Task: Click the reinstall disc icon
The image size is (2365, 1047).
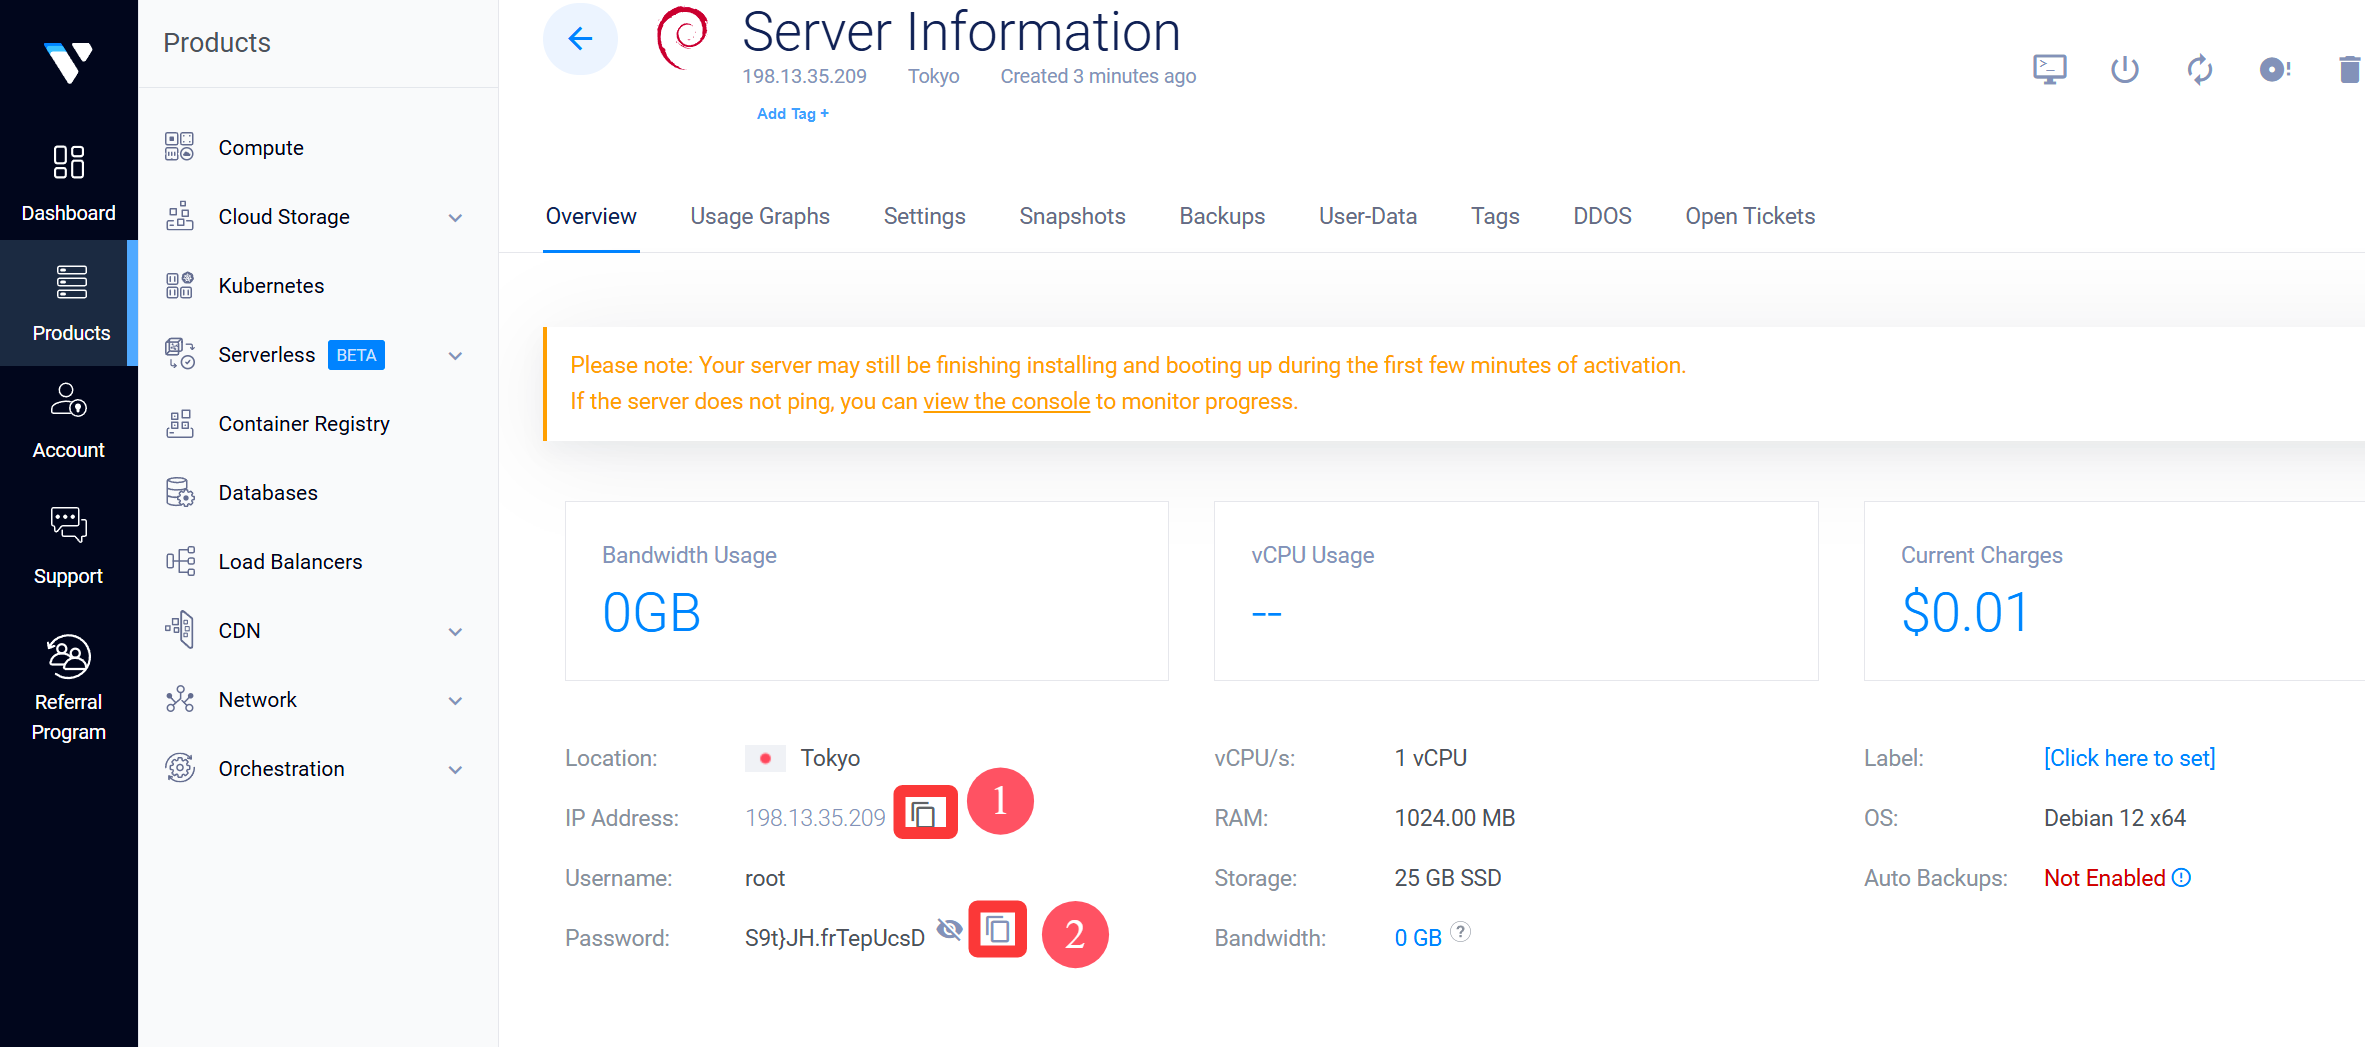Action: point(2274,69)
